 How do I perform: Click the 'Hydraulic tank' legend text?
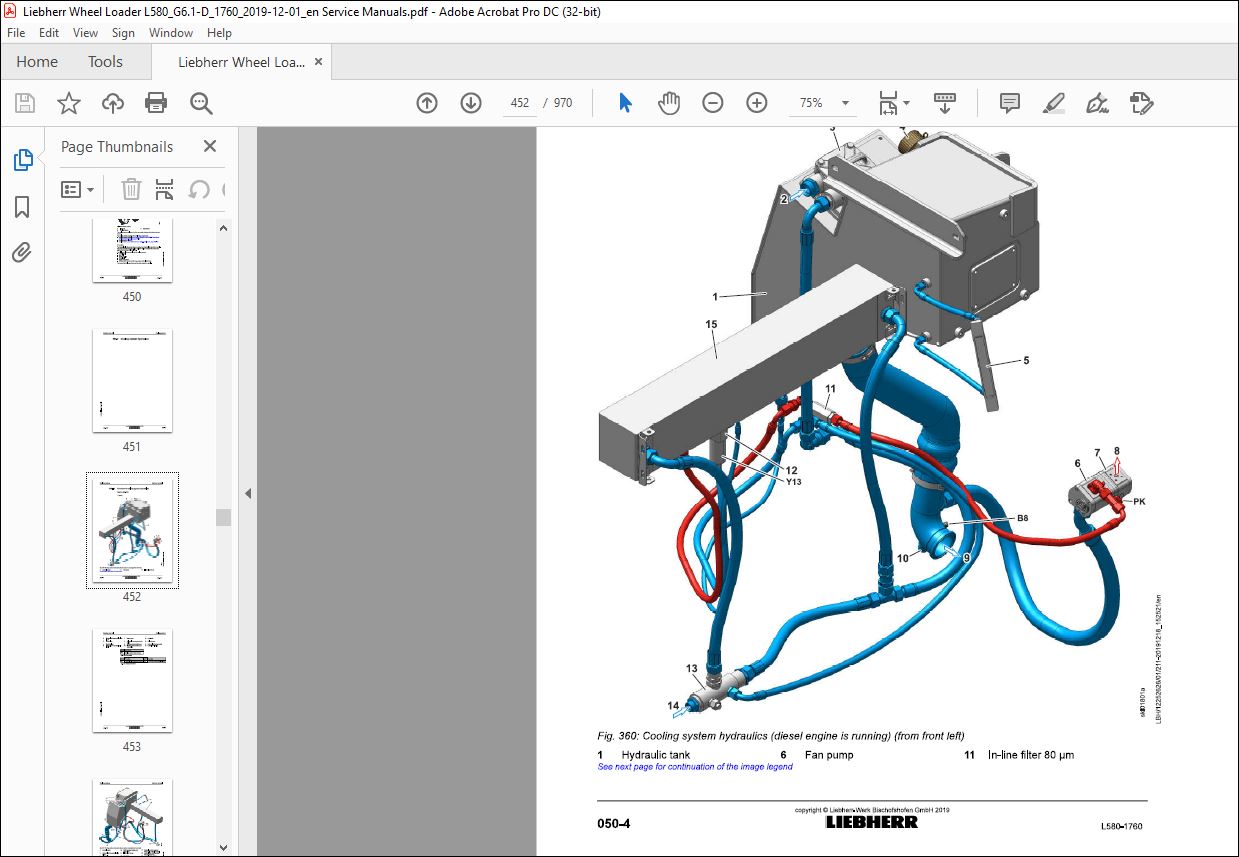655,755
